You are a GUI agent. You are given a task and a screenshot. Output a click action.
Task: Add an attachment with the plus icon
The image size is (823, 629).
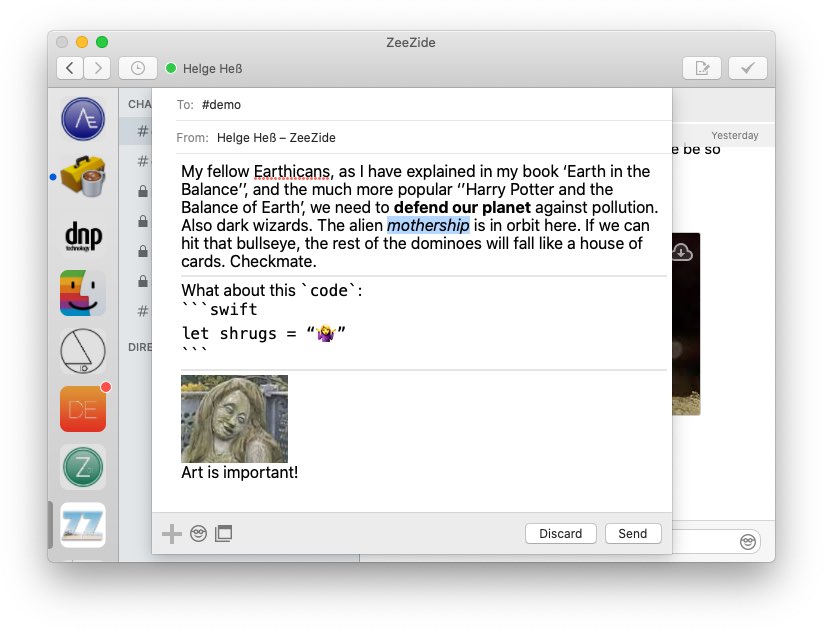pos(171,533)
